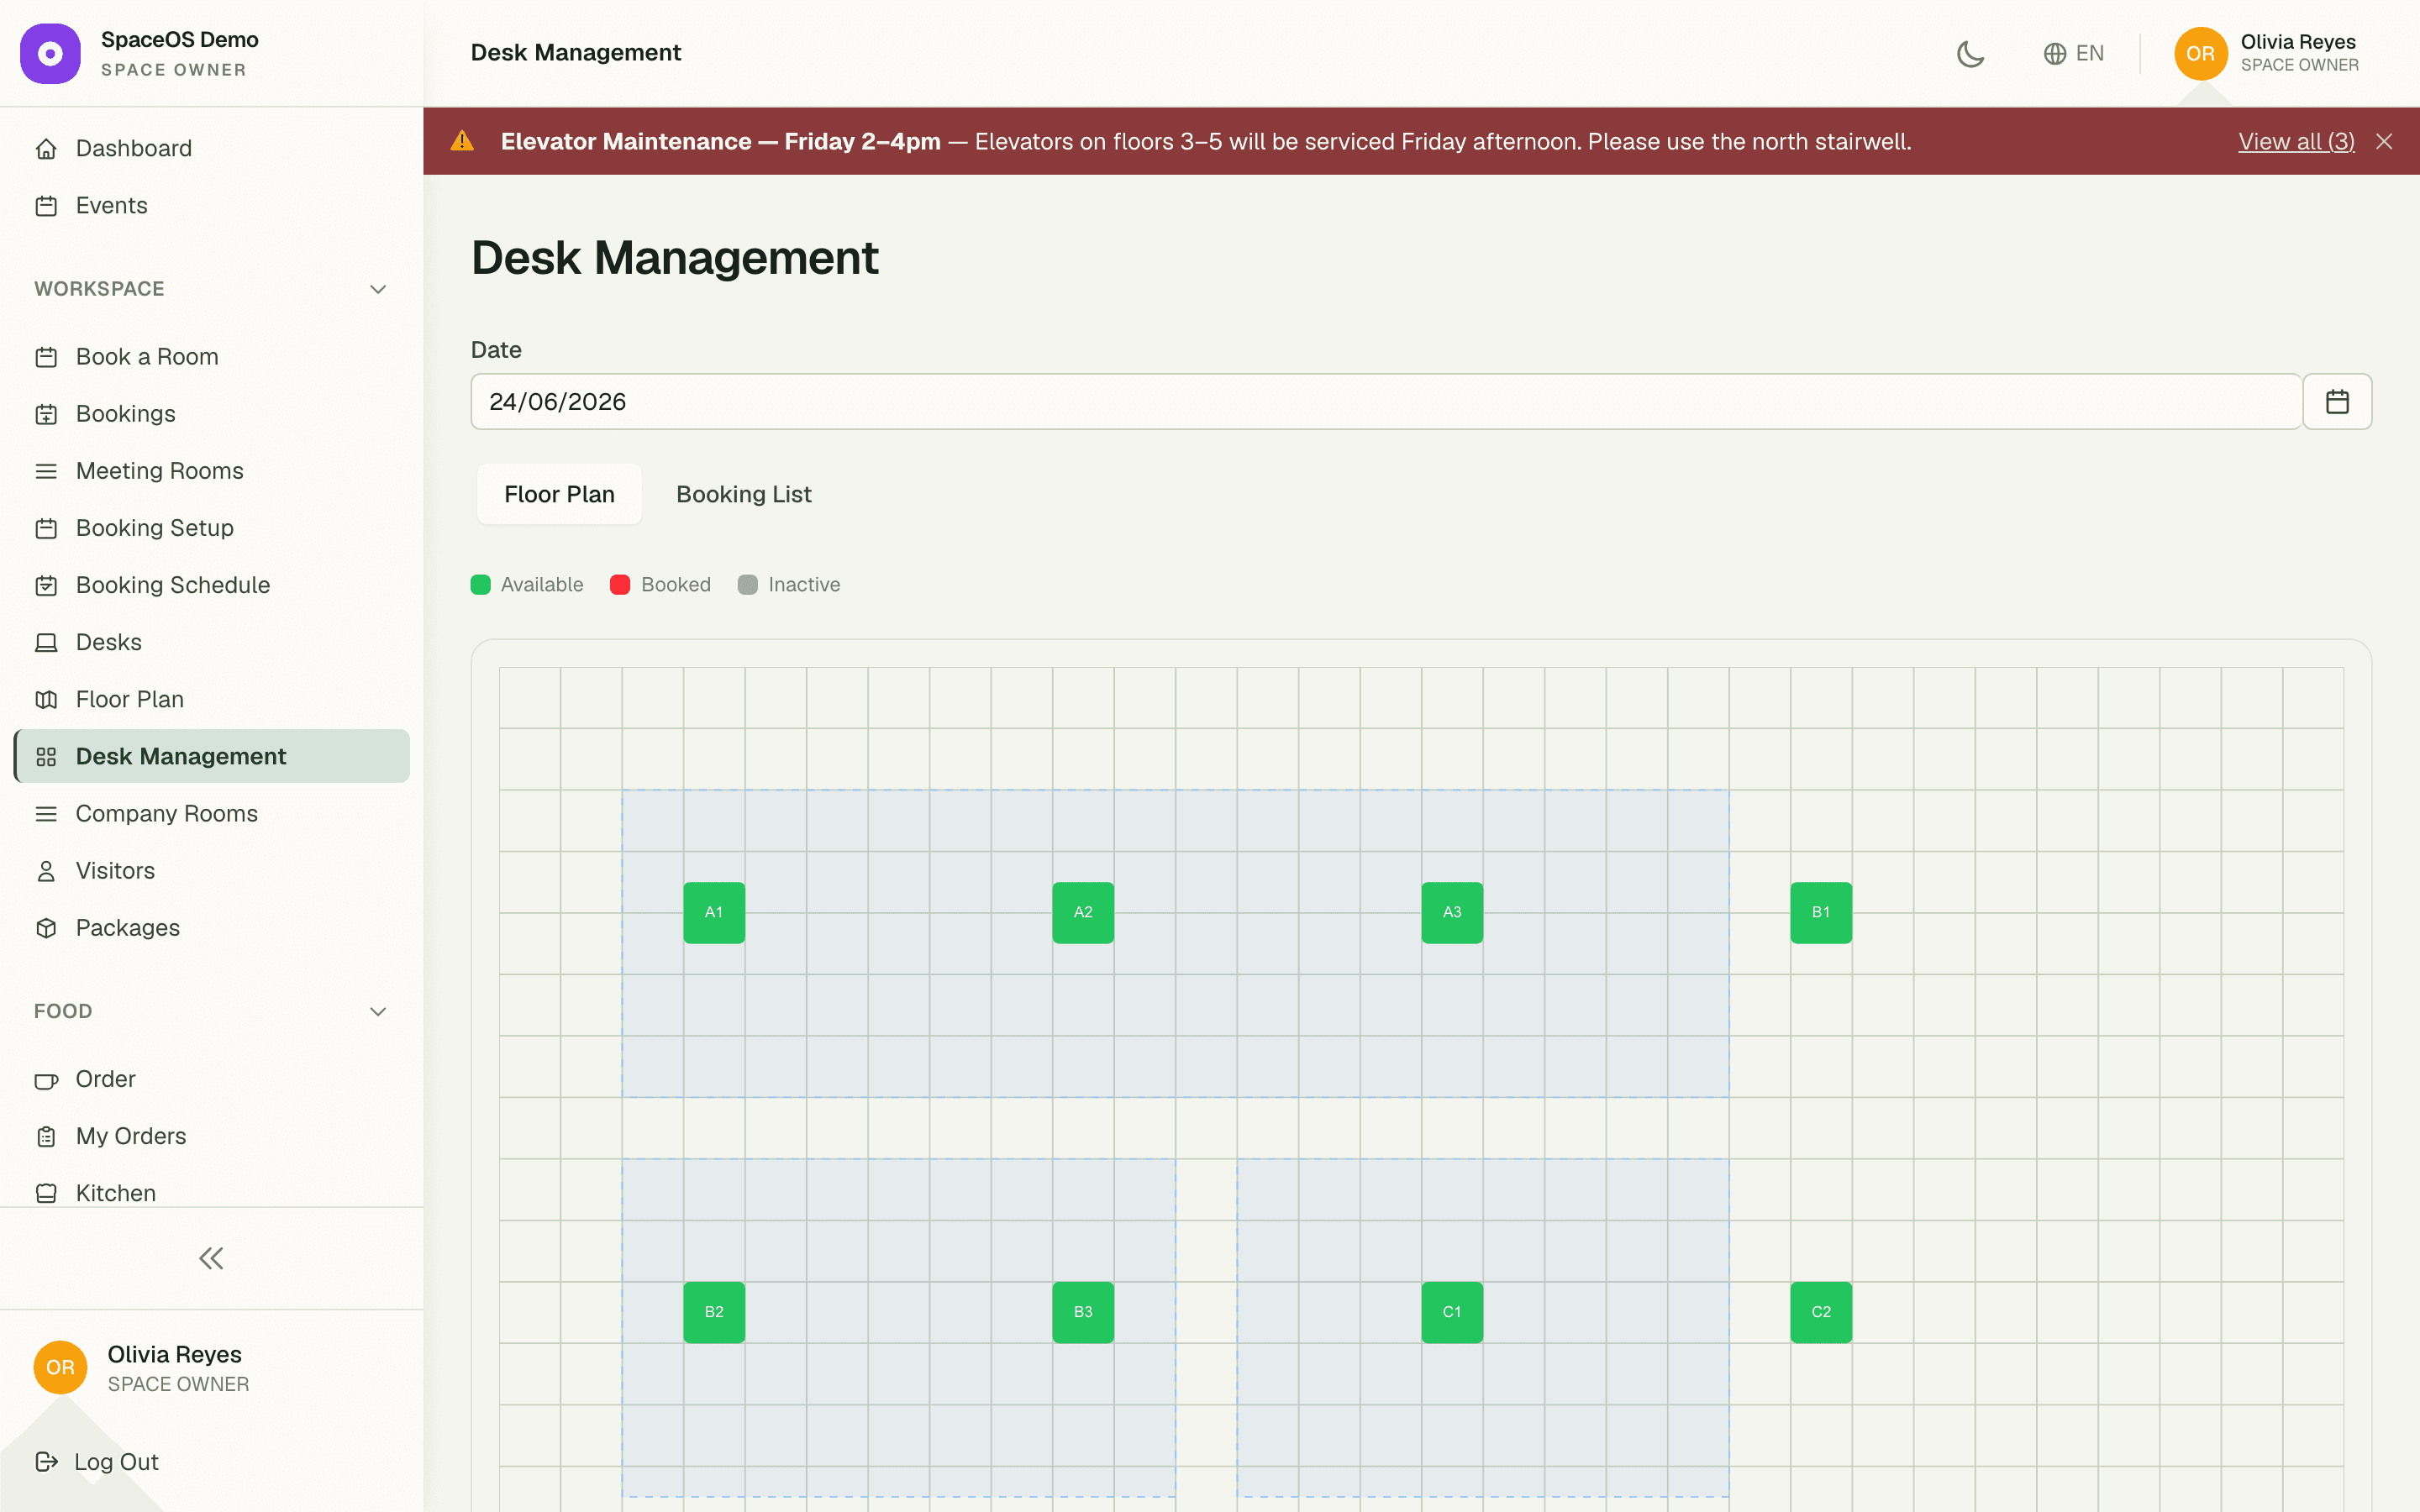Switch to the Booking List tab
The height and width of the screenshot is (1512, 2420).
point(744,494)
